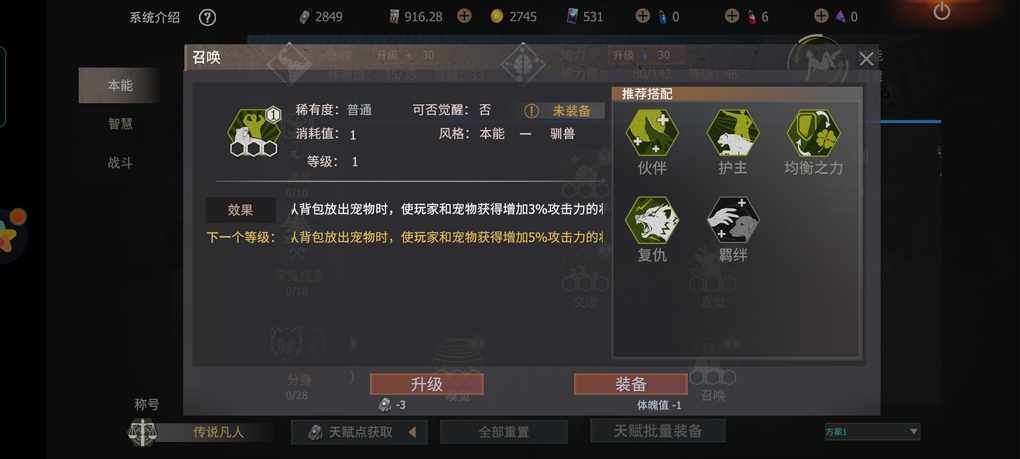The width and height of the screenshot is (1020, 459).
Task: Select the 均衡之力 talent icon
Action: coord(813,132)
